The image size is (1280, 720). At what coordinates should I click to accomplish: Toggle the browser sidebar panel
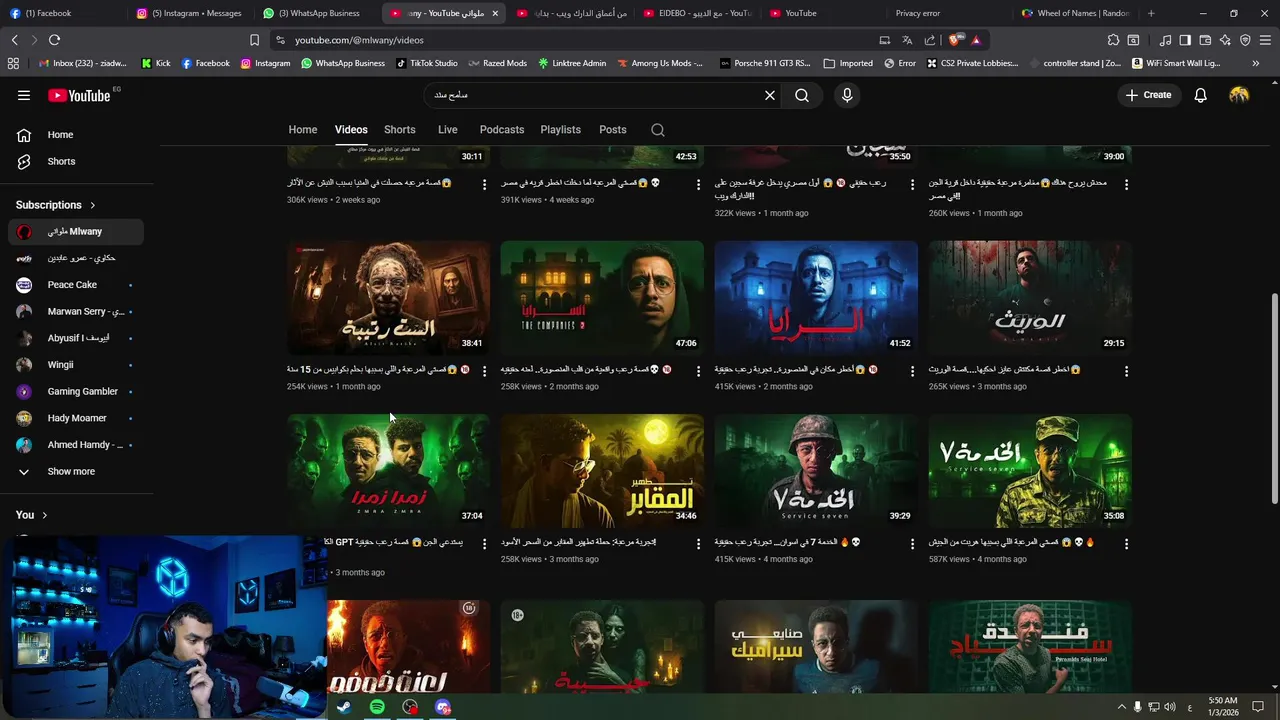(x=1185, y=40)
